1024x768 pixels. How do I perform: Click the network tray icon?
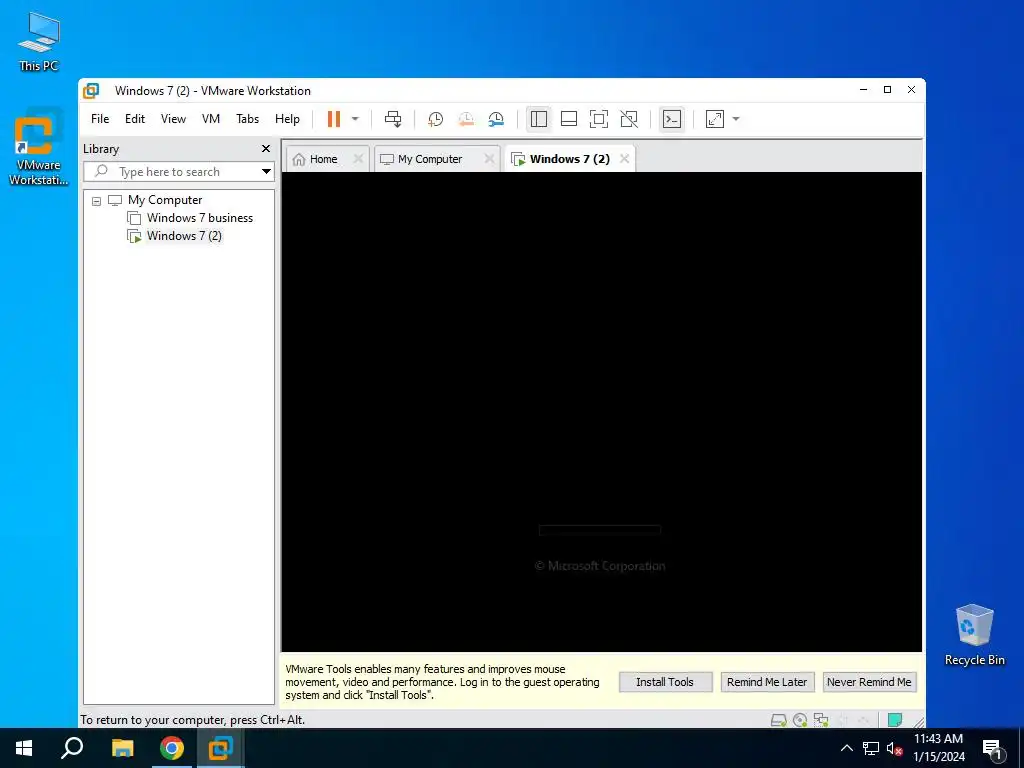point(871,748)
